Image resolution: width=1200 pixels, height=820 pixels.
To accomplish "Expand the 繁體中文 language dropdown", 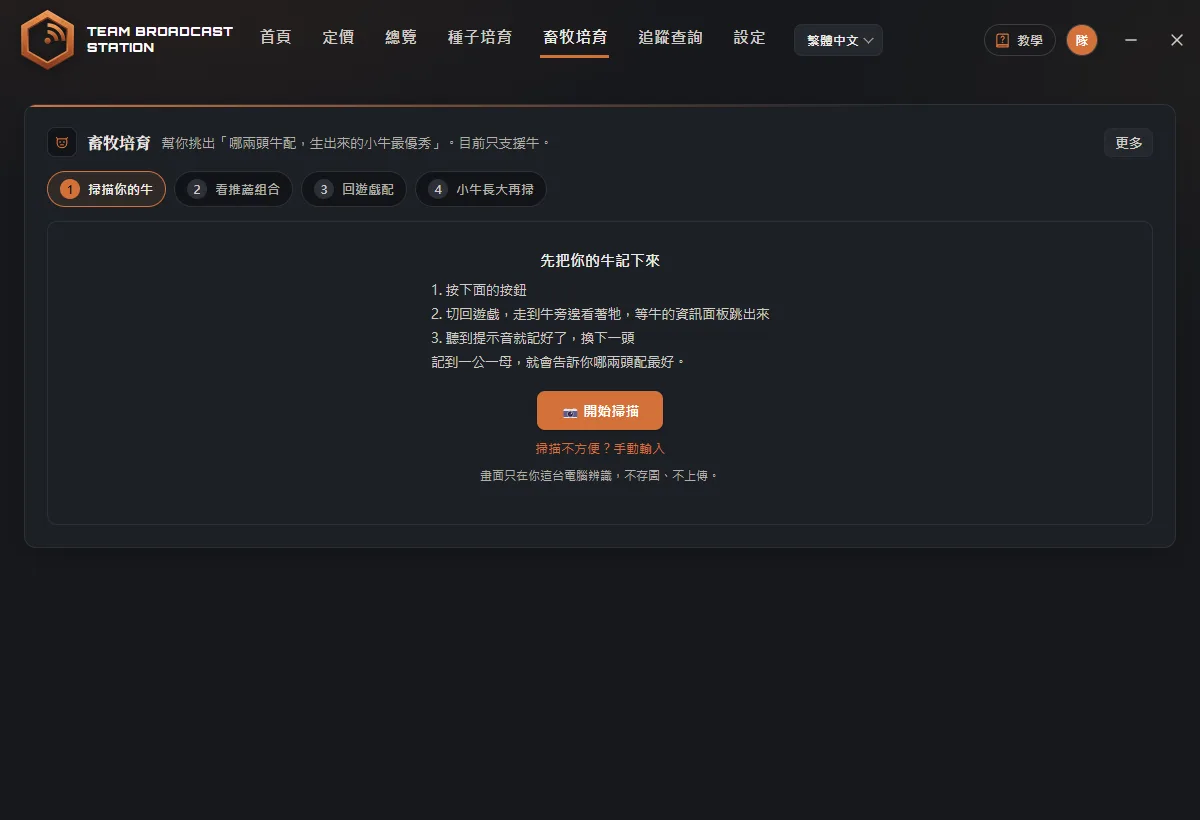I will [x=838, y=40].
